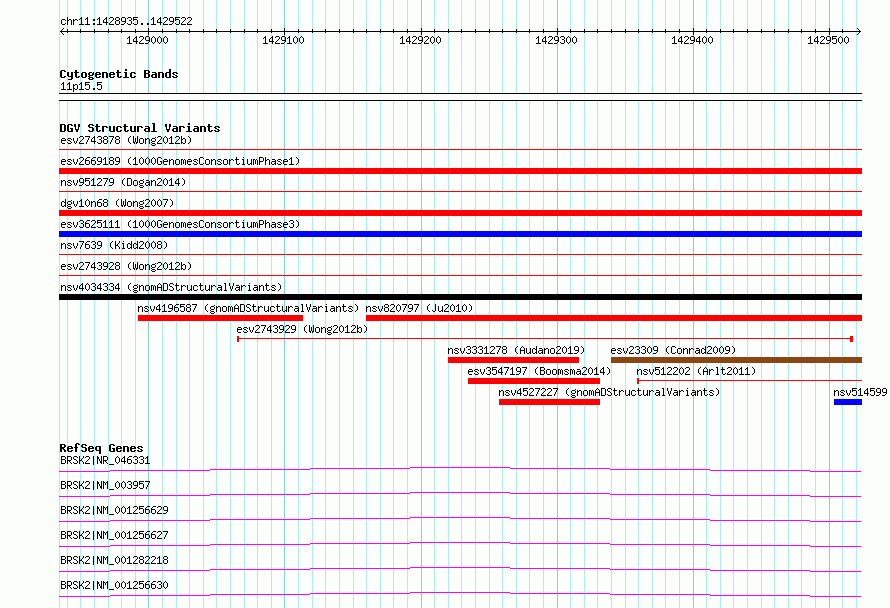The height and width of the screenshot is (608, 890).
Task: Click the 1429000 ruler position
Action: click(147, 40)
